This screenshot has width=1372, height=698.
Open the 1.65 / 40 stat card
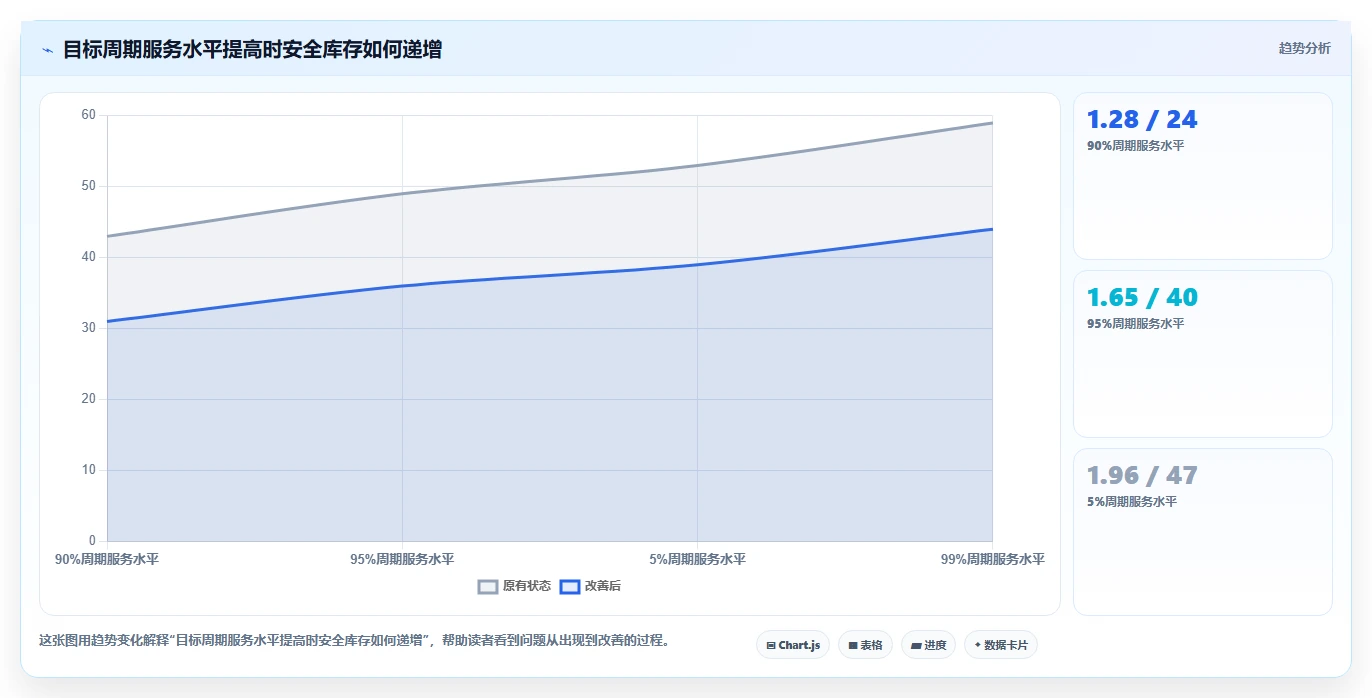click(x=1202, y=354)
